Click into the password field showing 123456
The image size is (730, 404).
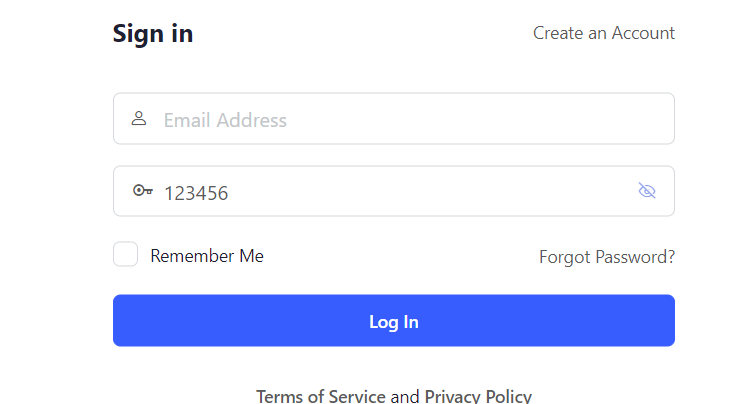point(400,191)
